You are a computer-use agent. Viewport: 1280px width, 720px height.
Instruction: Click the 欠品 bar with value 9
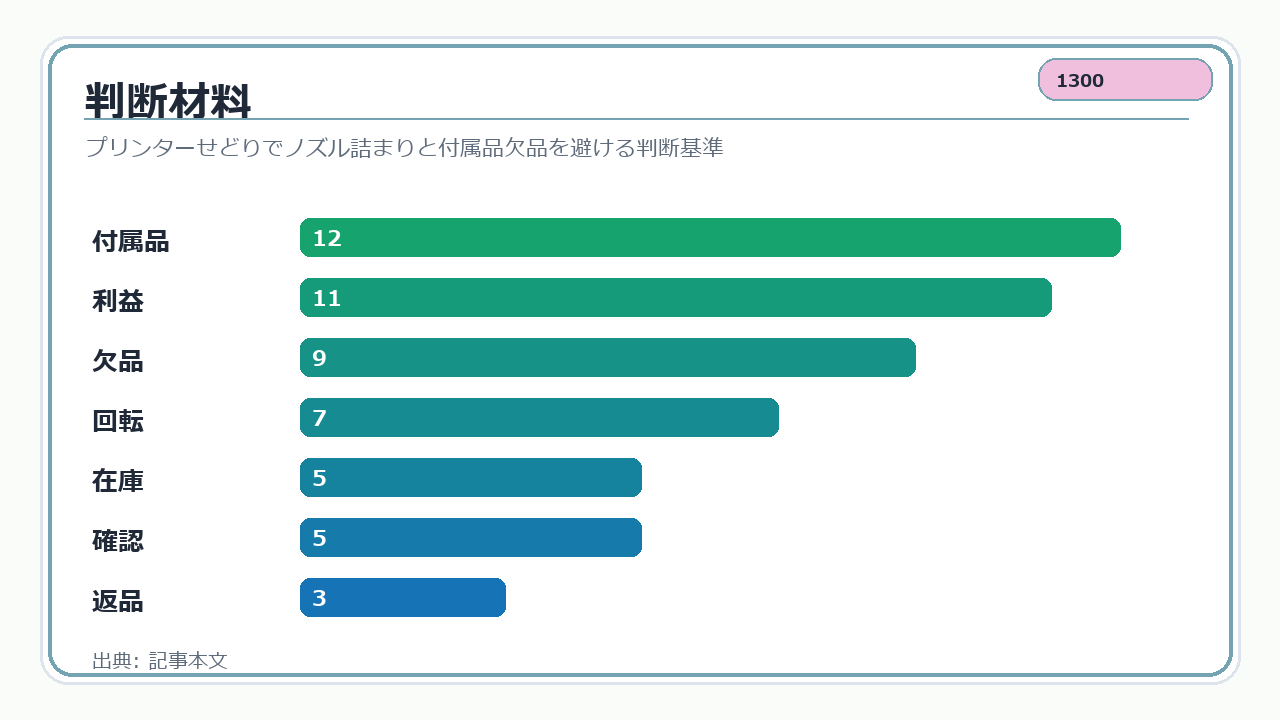coord(608,358)
